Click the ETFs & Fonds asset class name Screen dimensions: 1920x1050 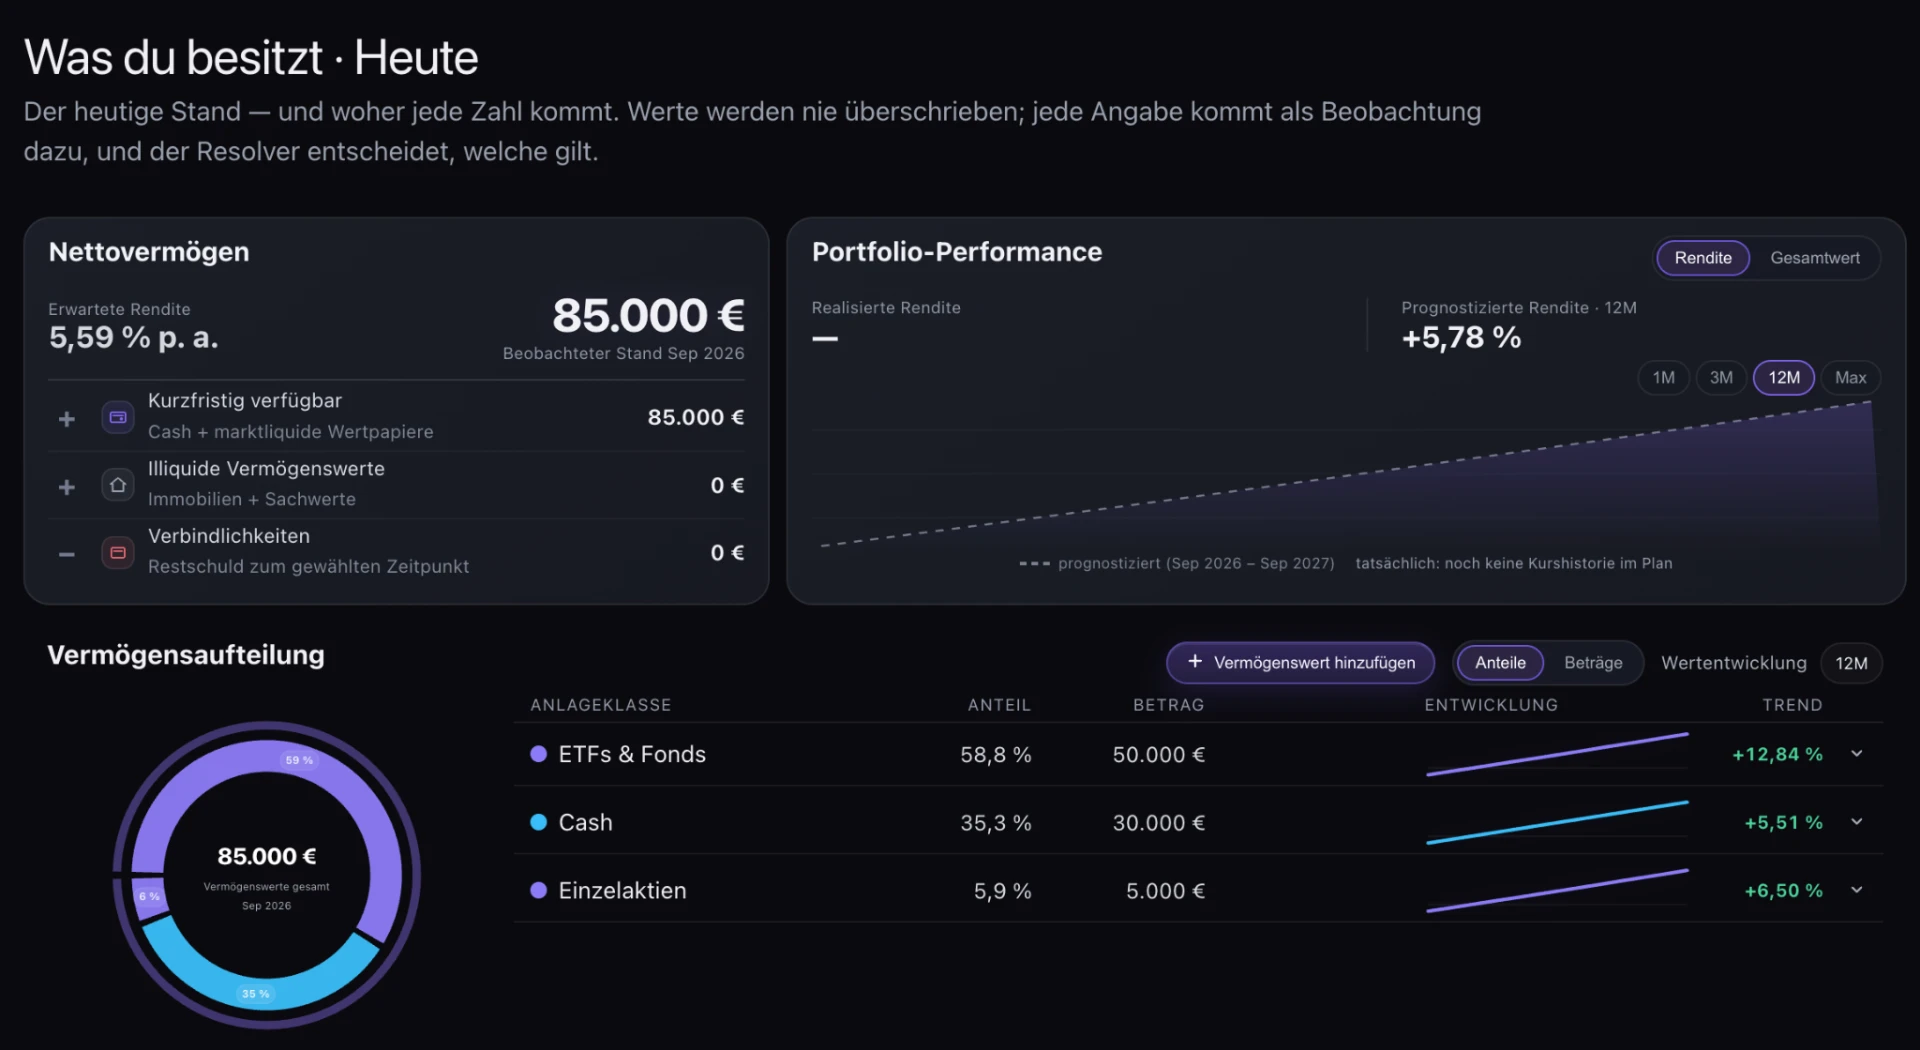point(632,754)
